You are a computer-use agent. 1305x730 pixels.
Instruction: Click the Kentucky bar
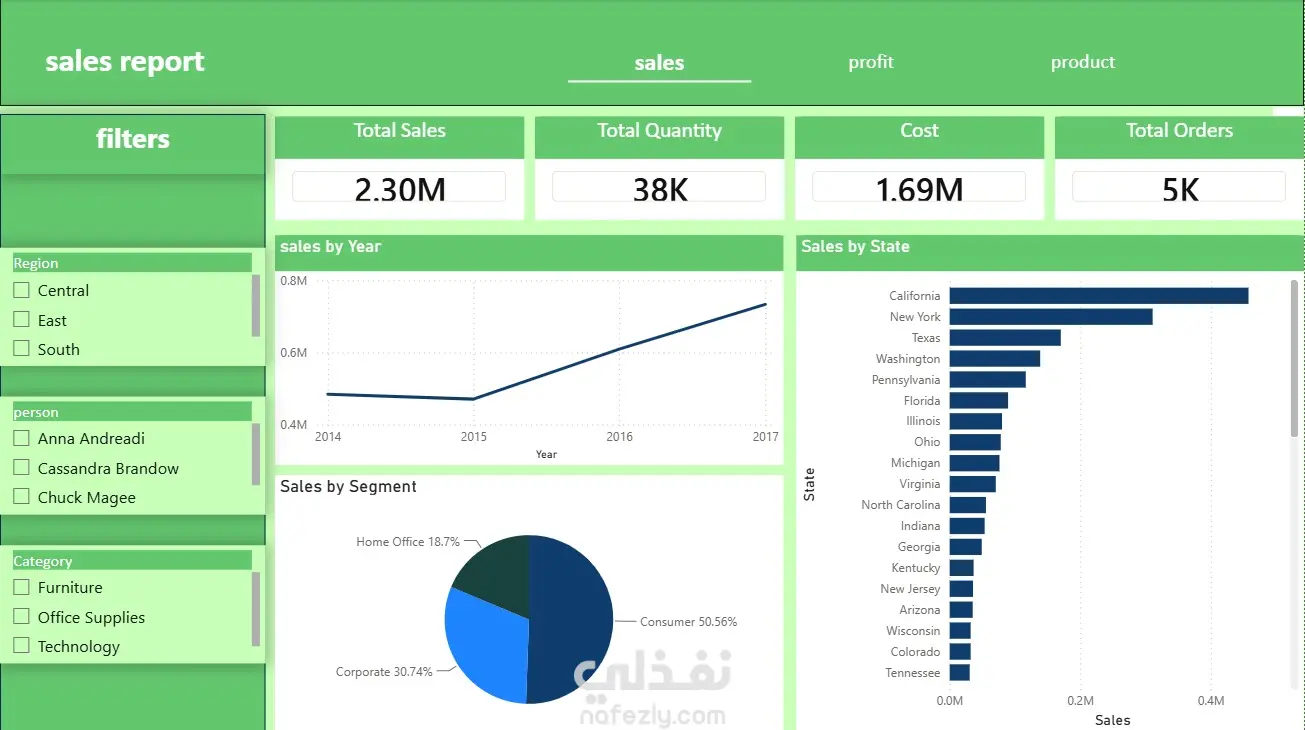962,568
